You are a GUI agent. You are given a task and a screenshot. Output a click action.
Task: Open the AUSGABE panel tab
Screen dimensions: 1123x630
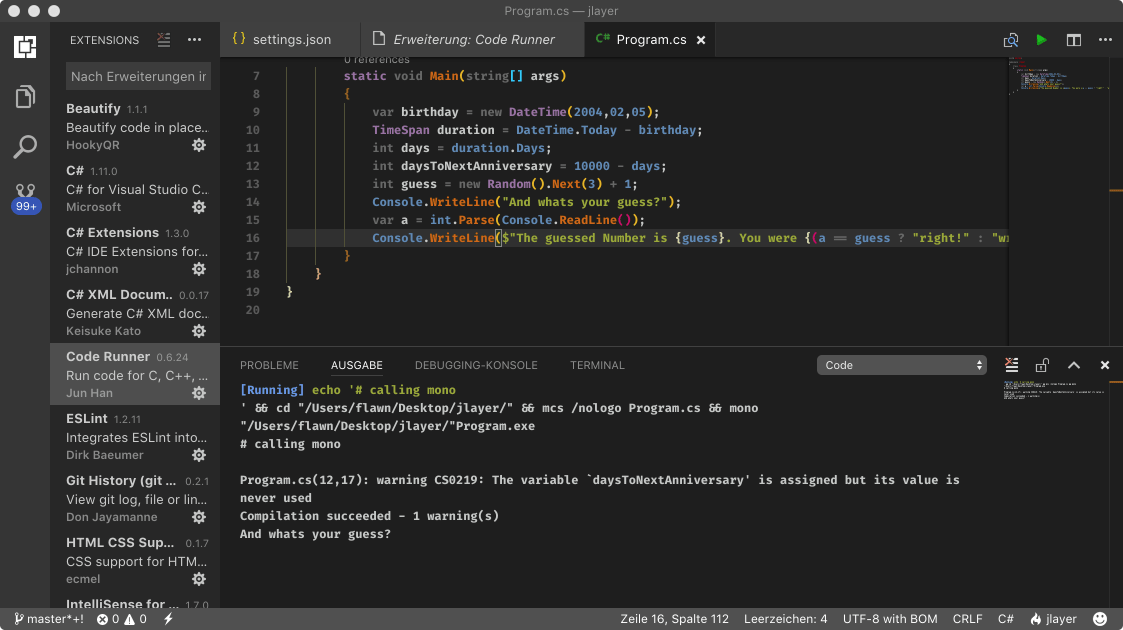tap(357, 365)
